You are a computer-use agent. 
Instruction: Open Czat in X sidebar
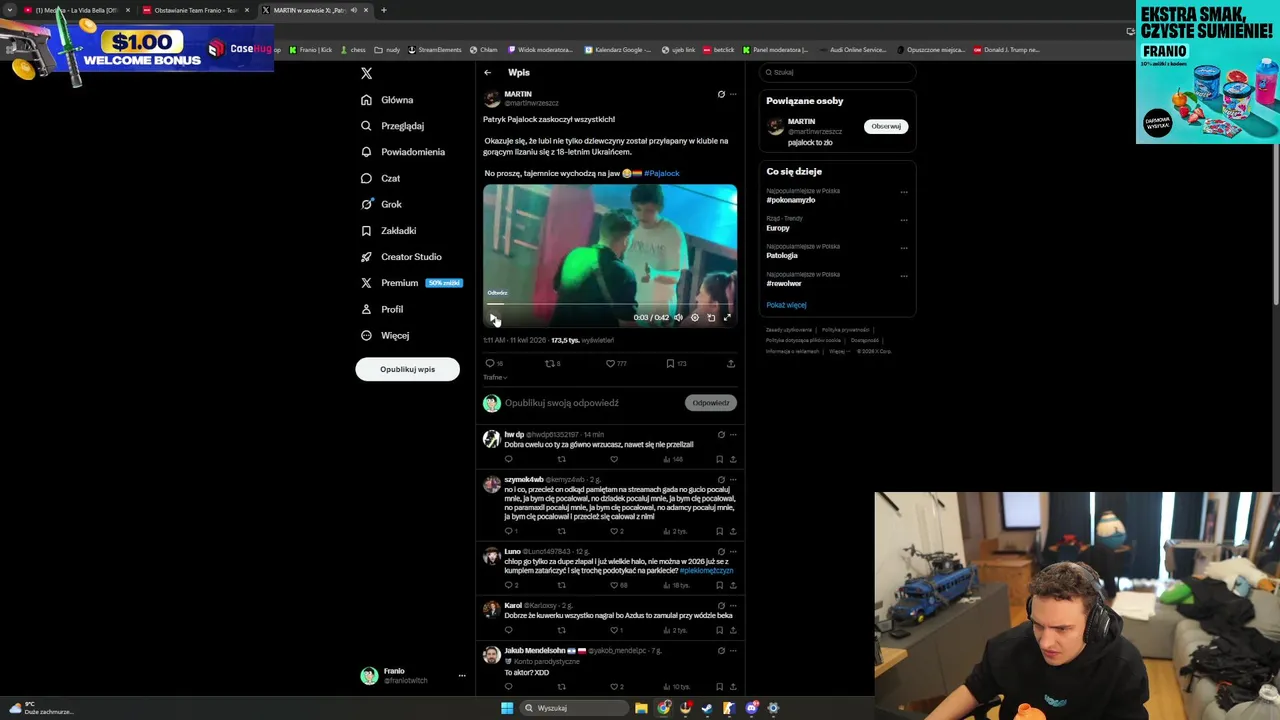pos(380,178)
